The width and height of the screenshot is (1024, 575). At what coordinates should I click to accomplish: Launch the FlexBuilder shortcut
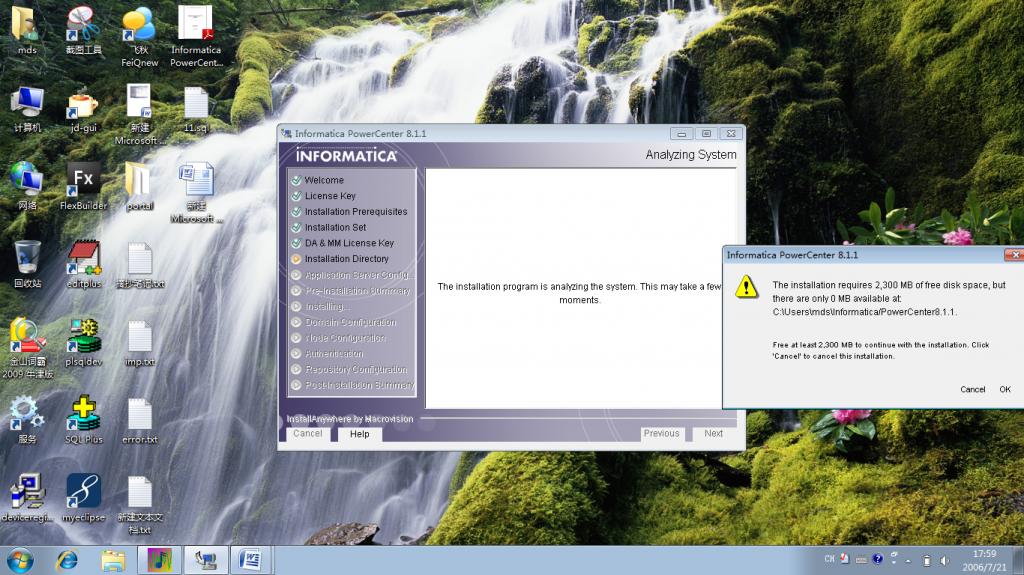click(x=83, y=186)
